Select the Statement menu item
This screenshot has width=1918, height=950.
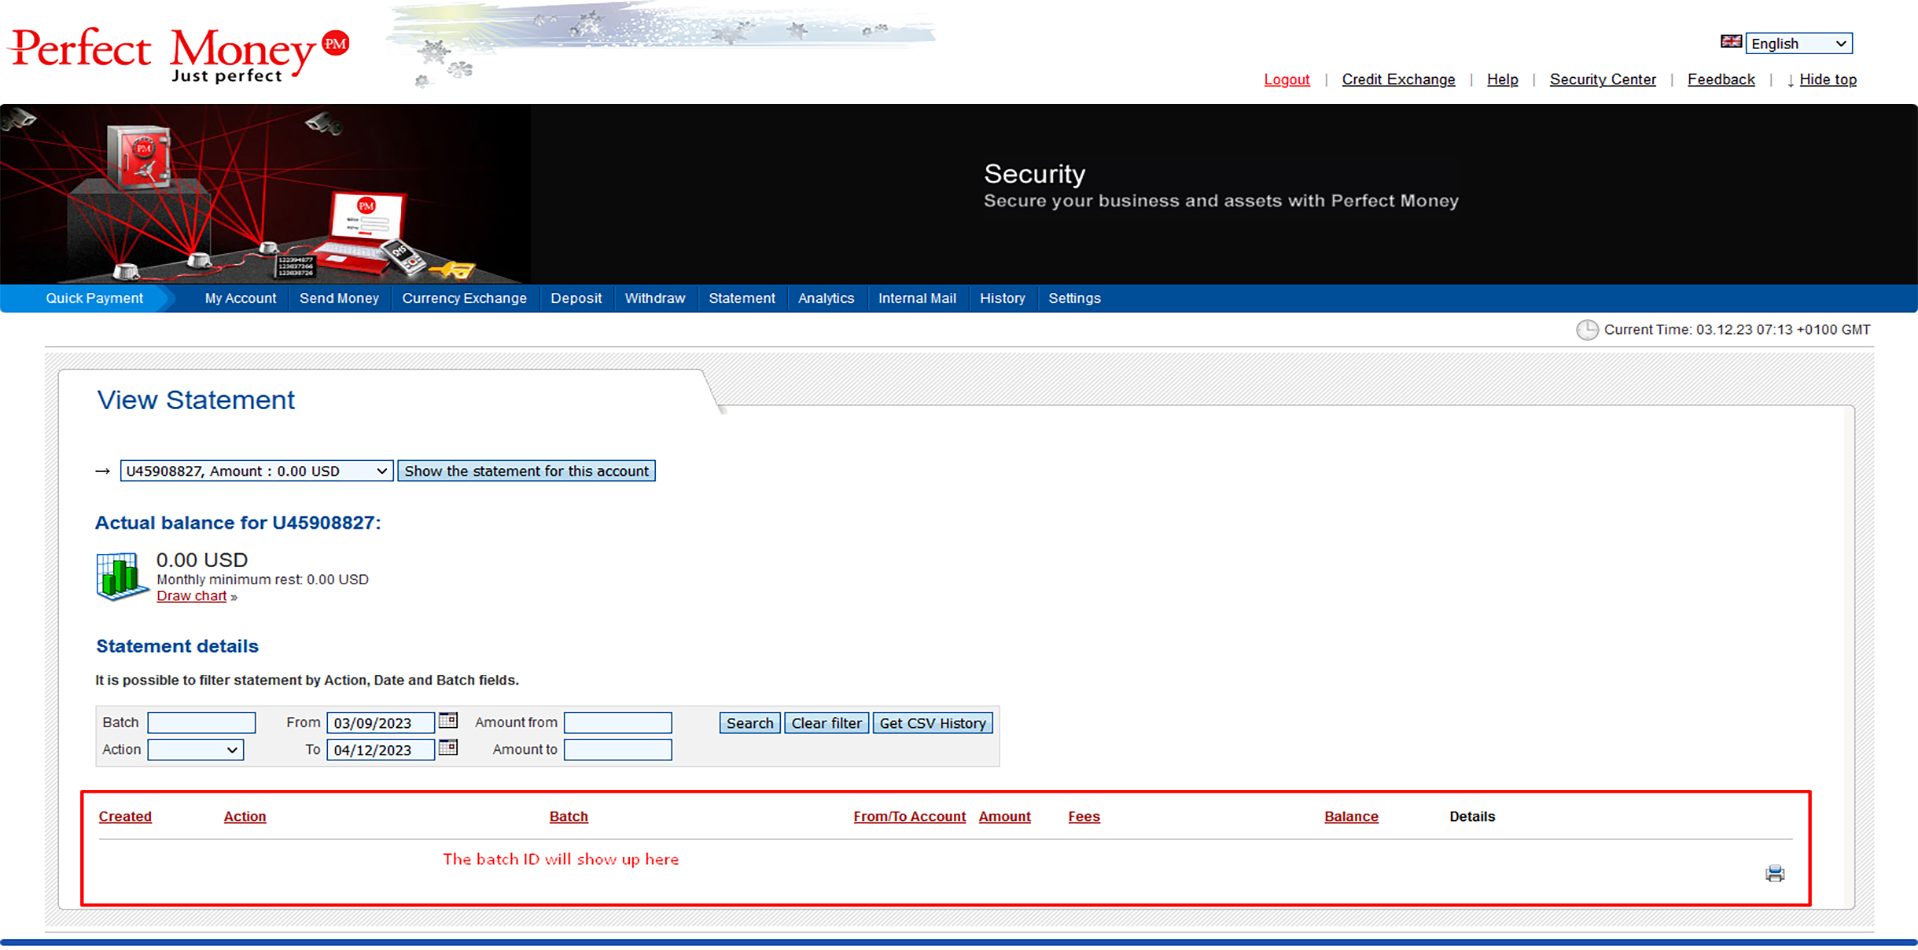(742, 298)
